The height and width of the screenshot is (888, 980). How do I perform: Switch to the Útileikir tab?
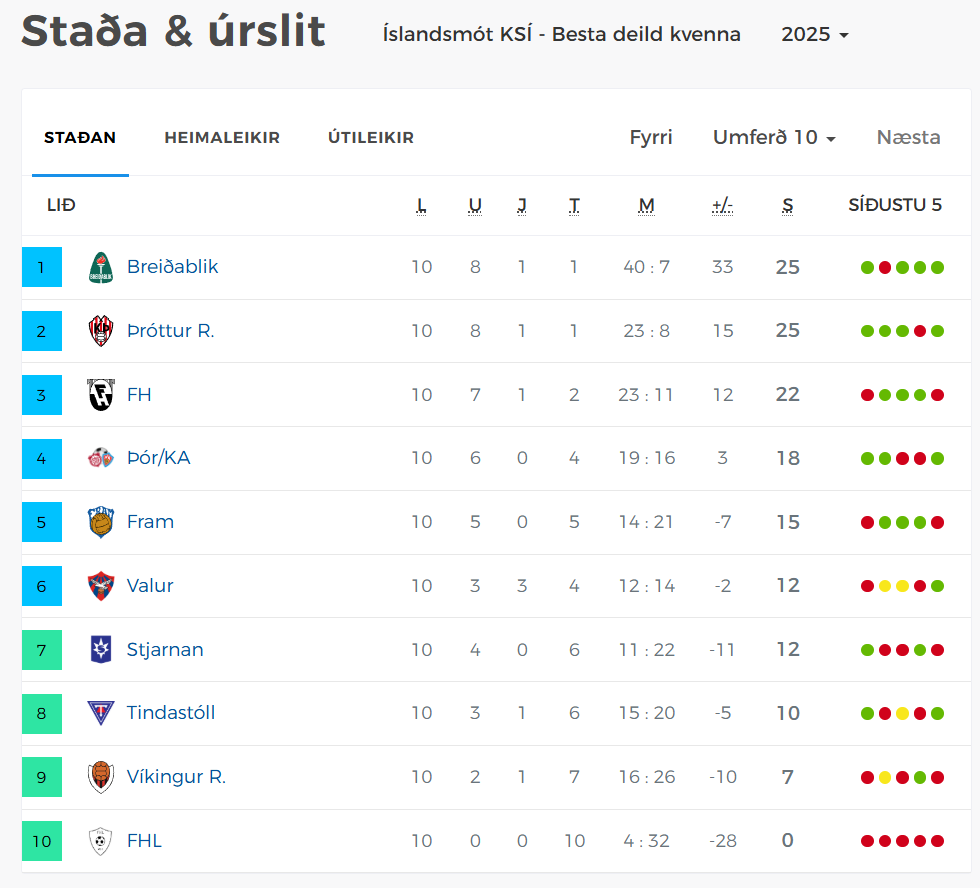(371, 137)
